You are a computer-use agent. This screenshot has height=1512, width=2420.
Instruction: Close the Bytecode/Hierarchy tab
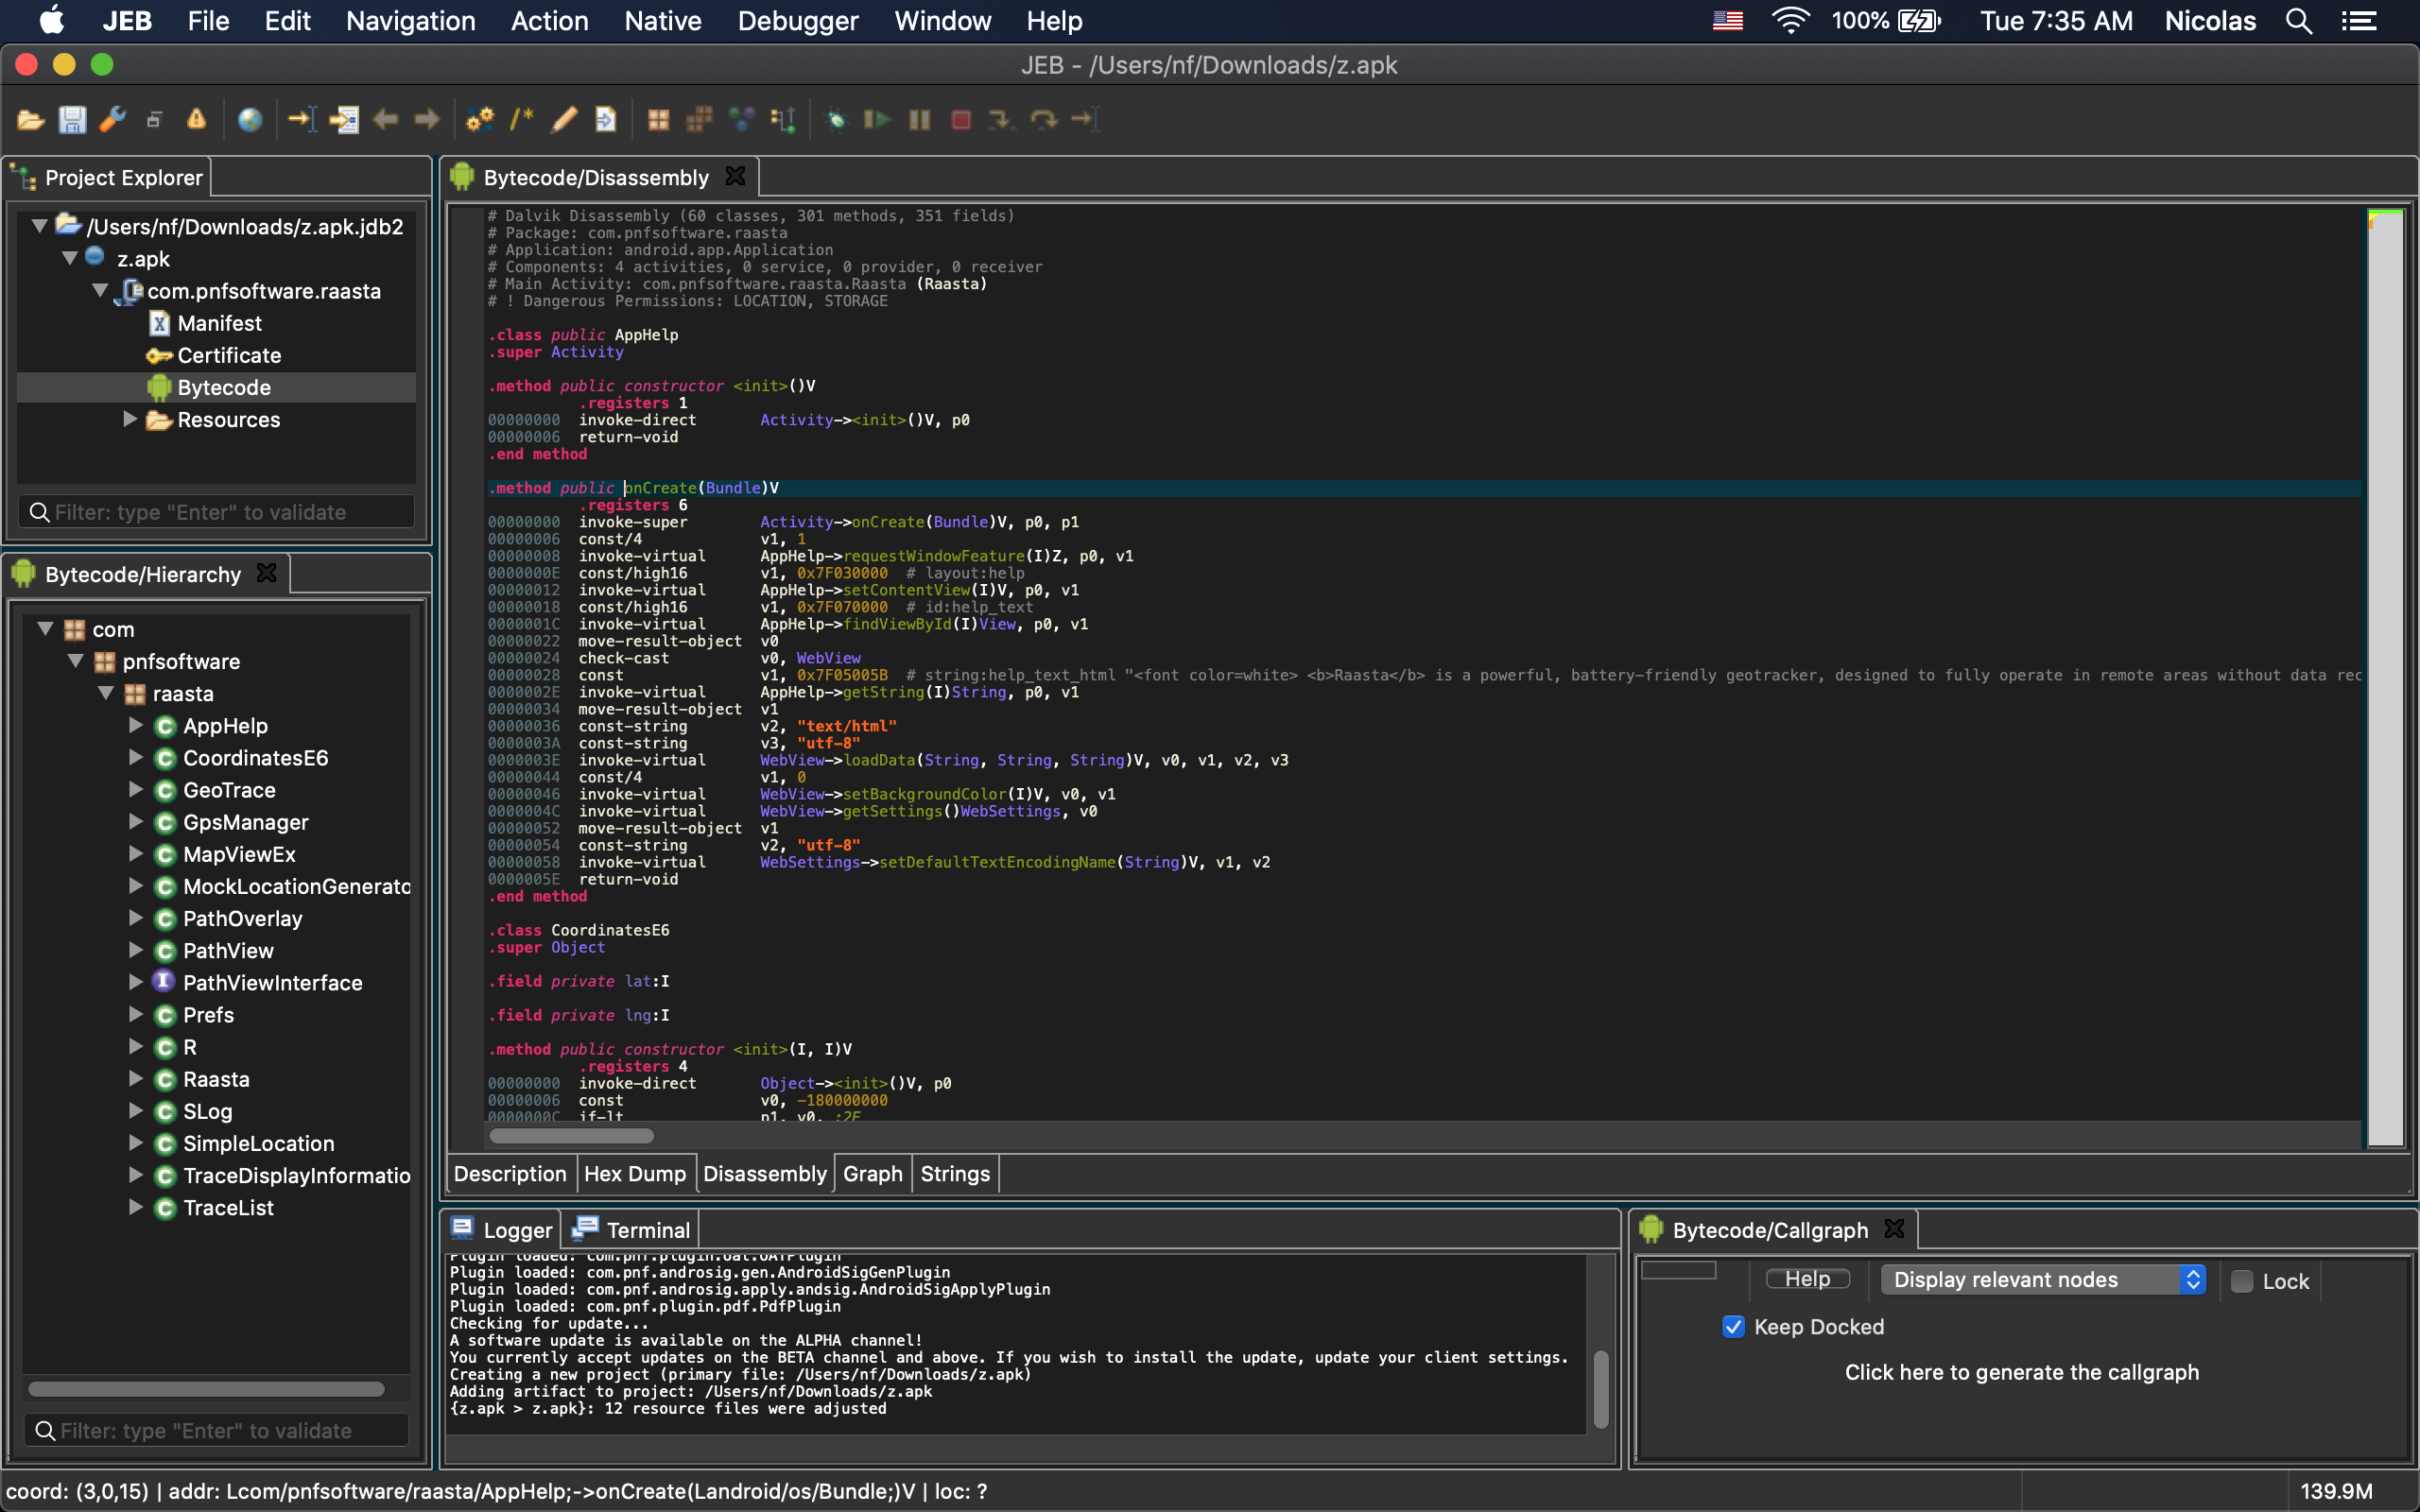pos(266,573)
